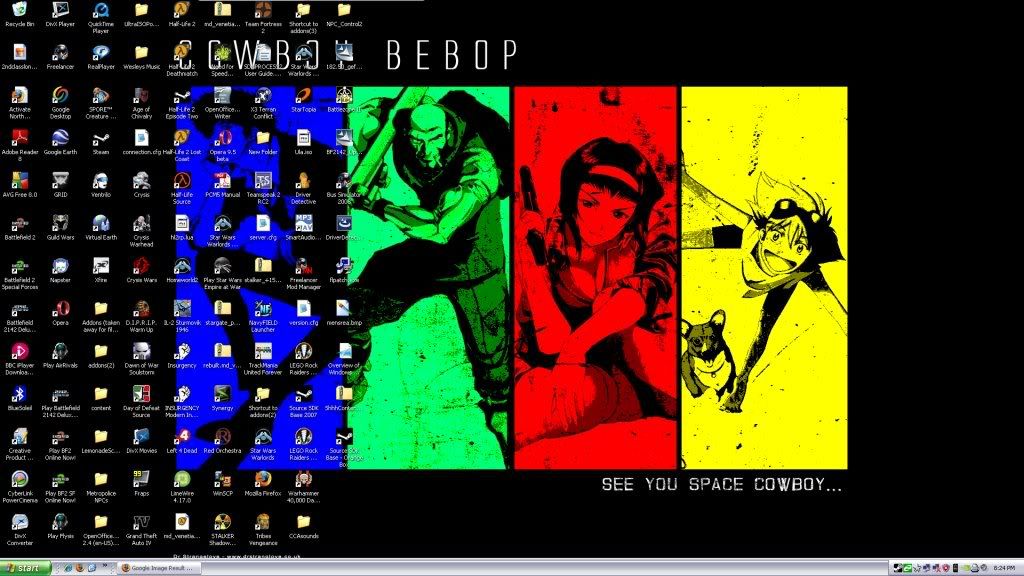Launch Half-Life 2 Lost Coast

(182, 145)
